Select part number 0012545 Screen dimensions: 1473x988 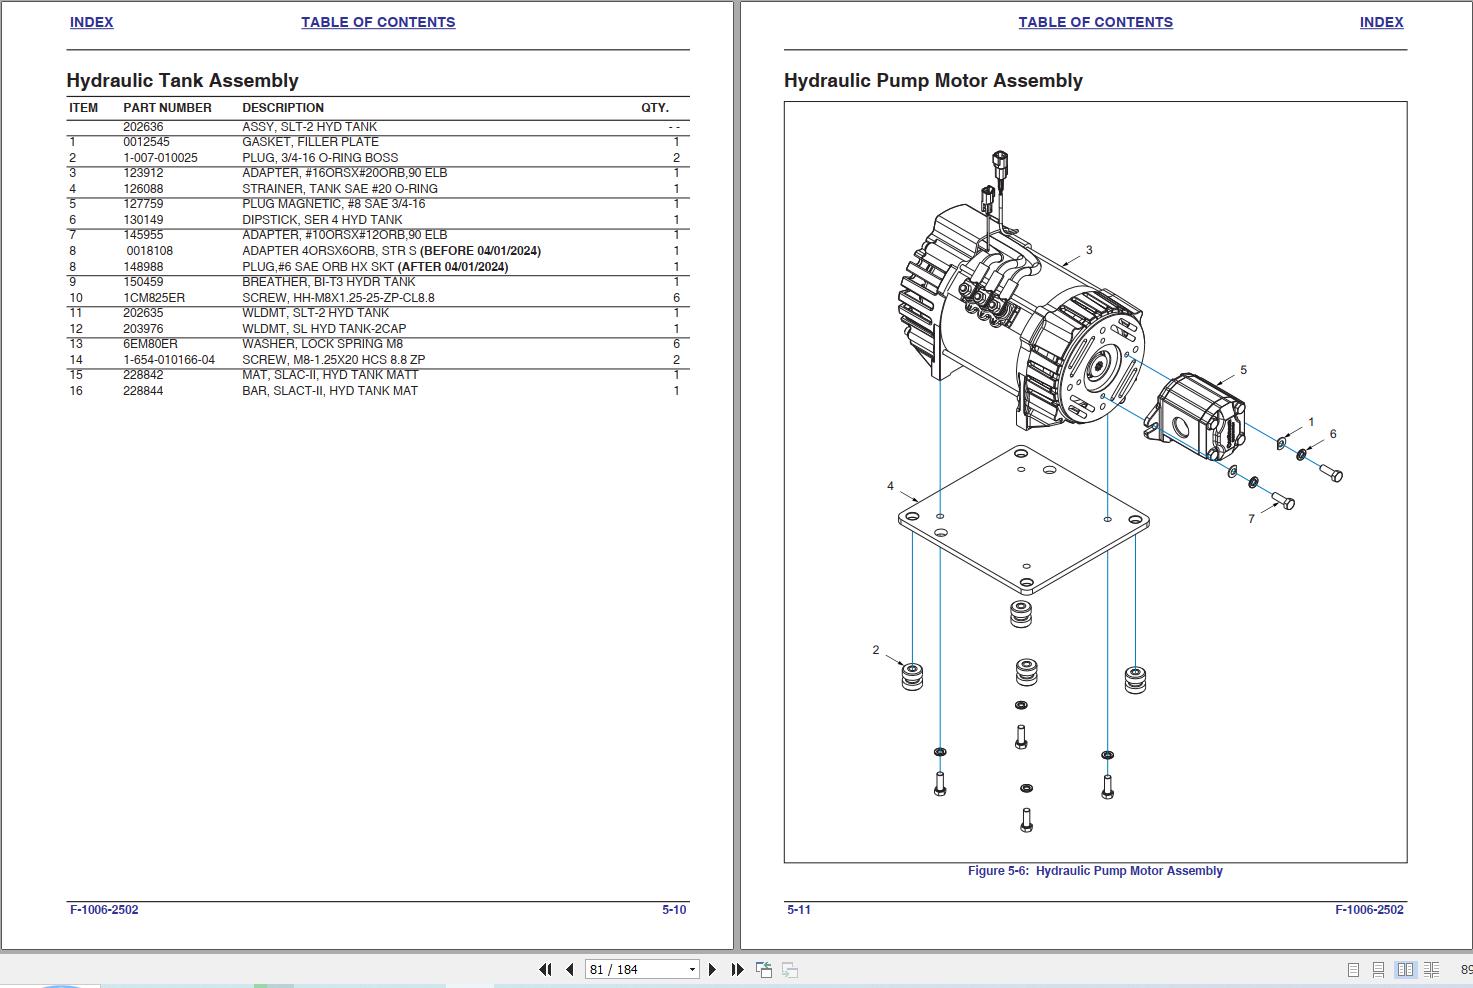pos(146,142)
